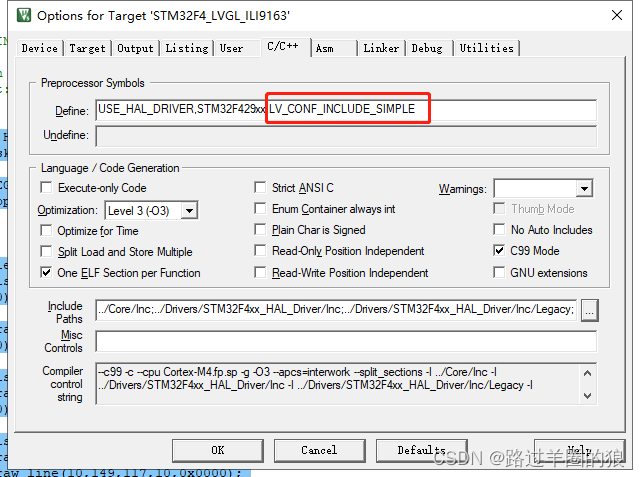This screenshot has height=477, width=640.
Task: Select the C/C++ tab
Action: [284, 47]
